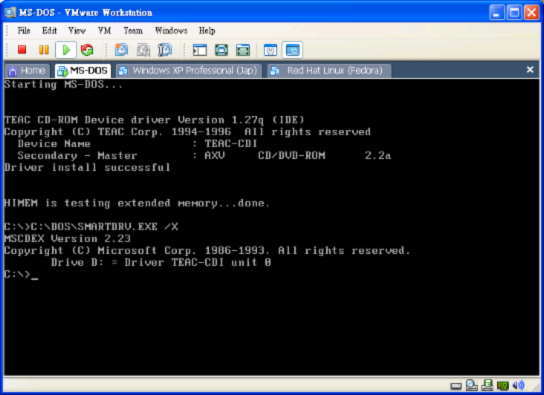Open the Help menu
544x395 pixels.
207,31
